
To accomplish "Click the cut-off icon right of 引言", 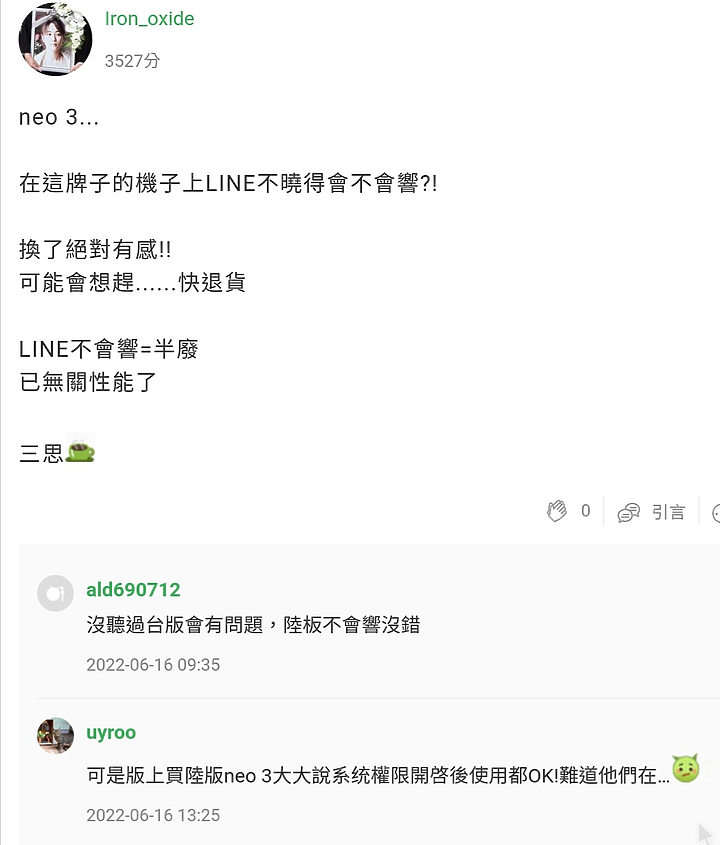I will pyautogui.click(x=716, y=513).
